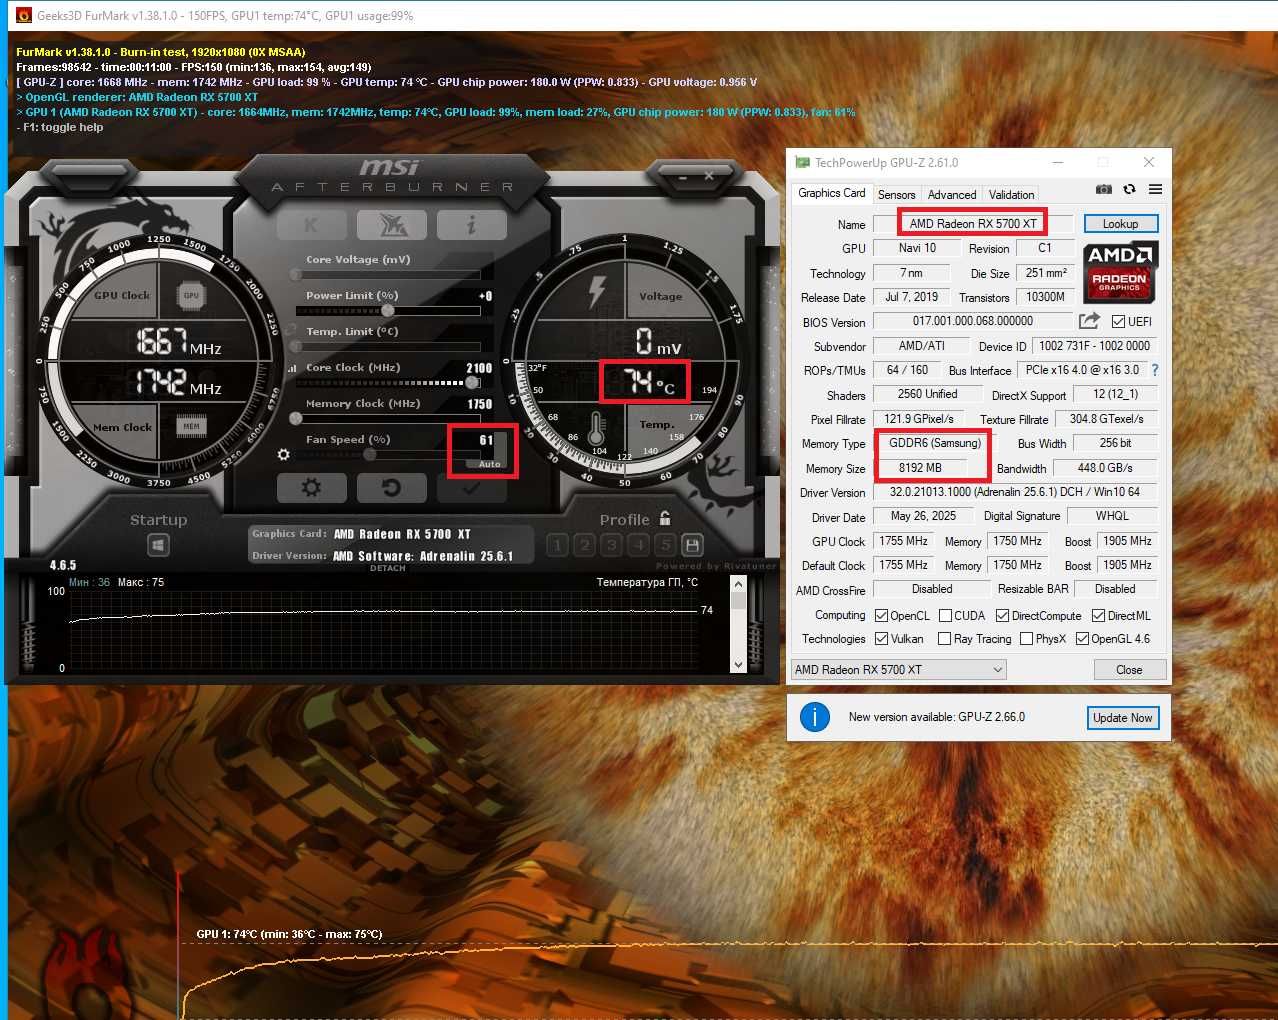Refresh GPU-Z readings with the refresh icon

[1129, 189]
